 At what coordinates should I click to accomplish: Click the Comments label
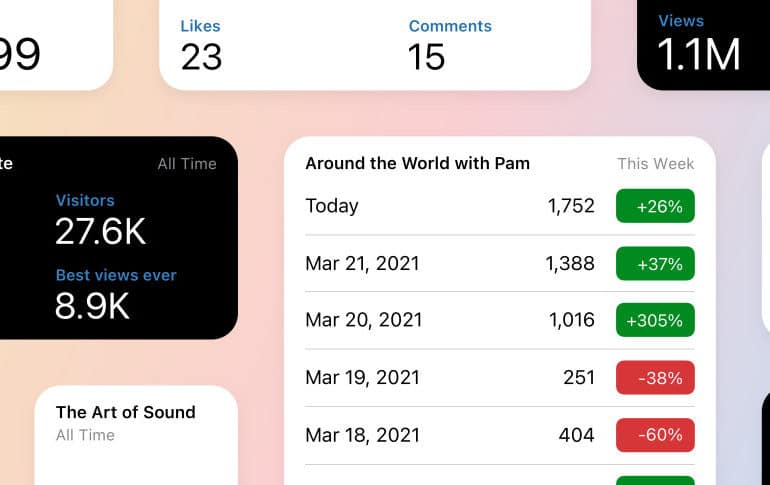pyautogui.click(x=450, y=26)
